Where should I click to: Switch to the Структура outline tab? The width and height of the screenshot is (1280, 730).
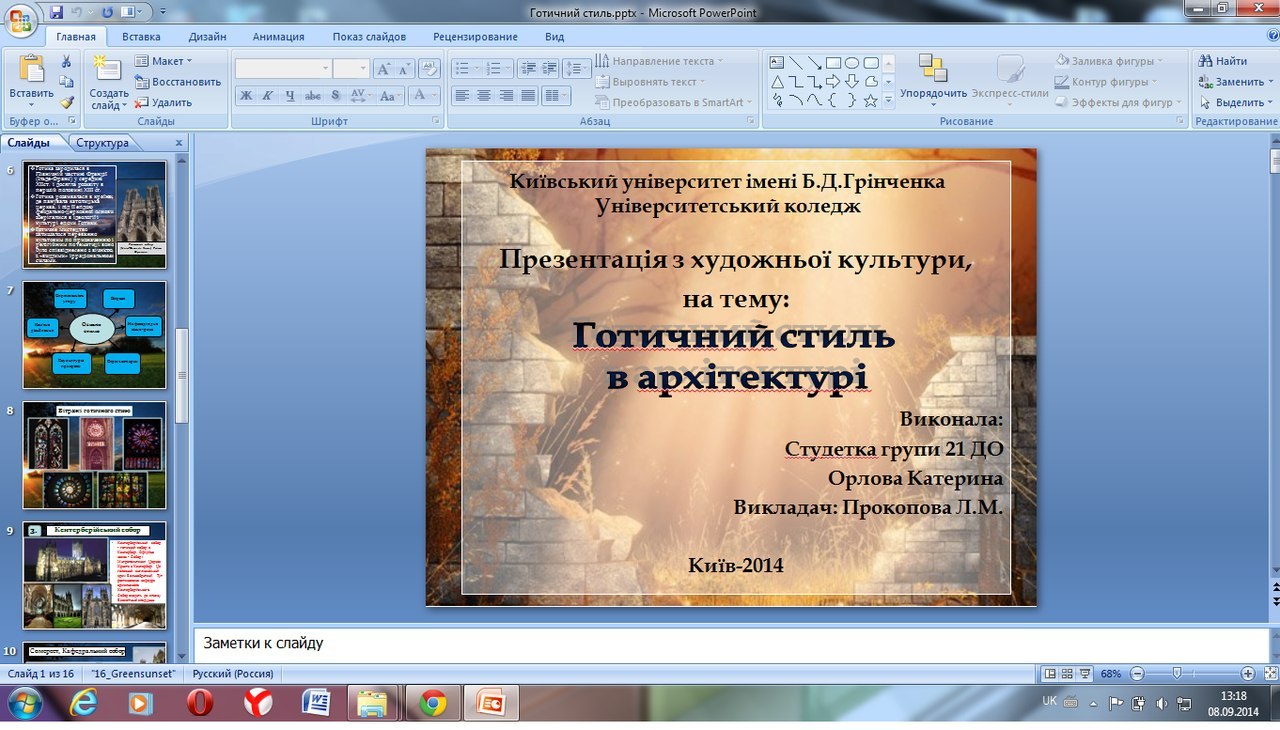(102, 143)
